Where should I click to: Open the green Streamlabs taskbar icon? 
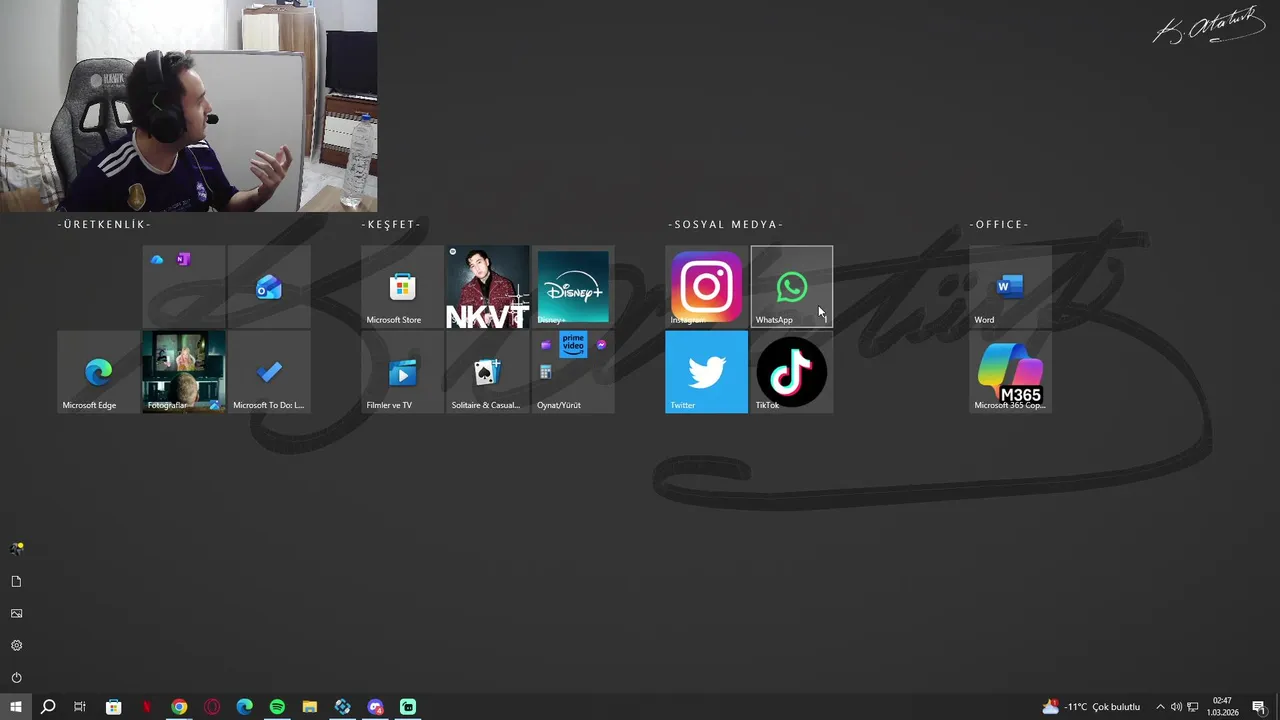[x=408, y=707]
